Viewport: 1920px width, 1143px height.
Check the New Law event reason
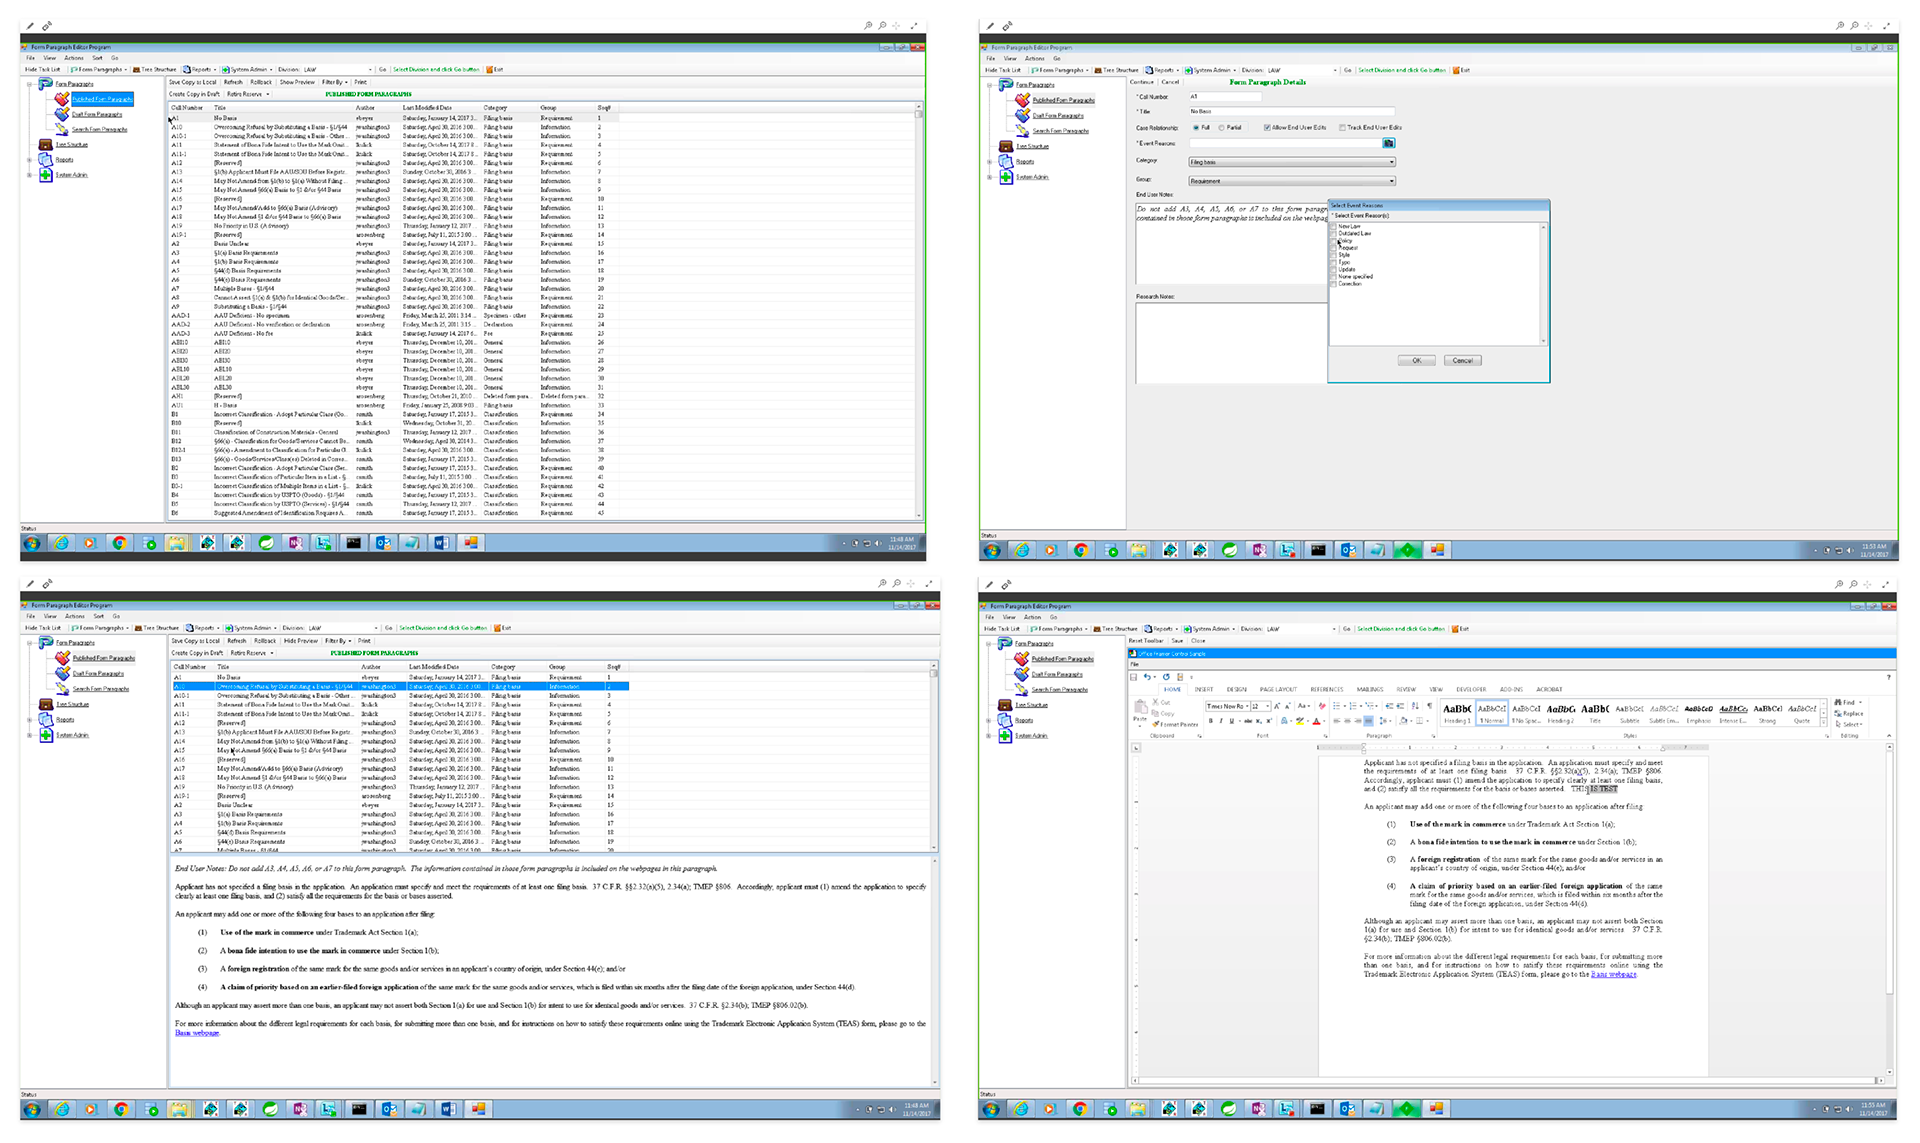1333,227
